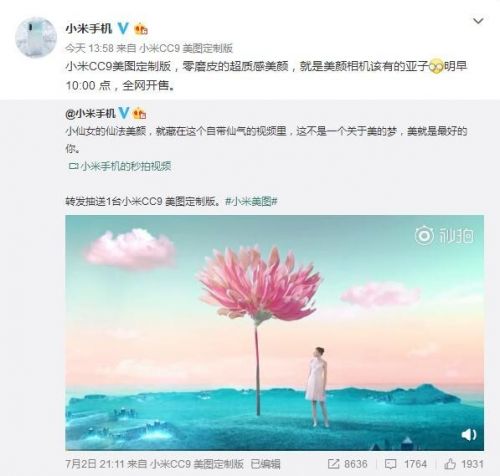Click the verified V badge in repost
This screenshot has height=476, width=500.
[124, 114]
